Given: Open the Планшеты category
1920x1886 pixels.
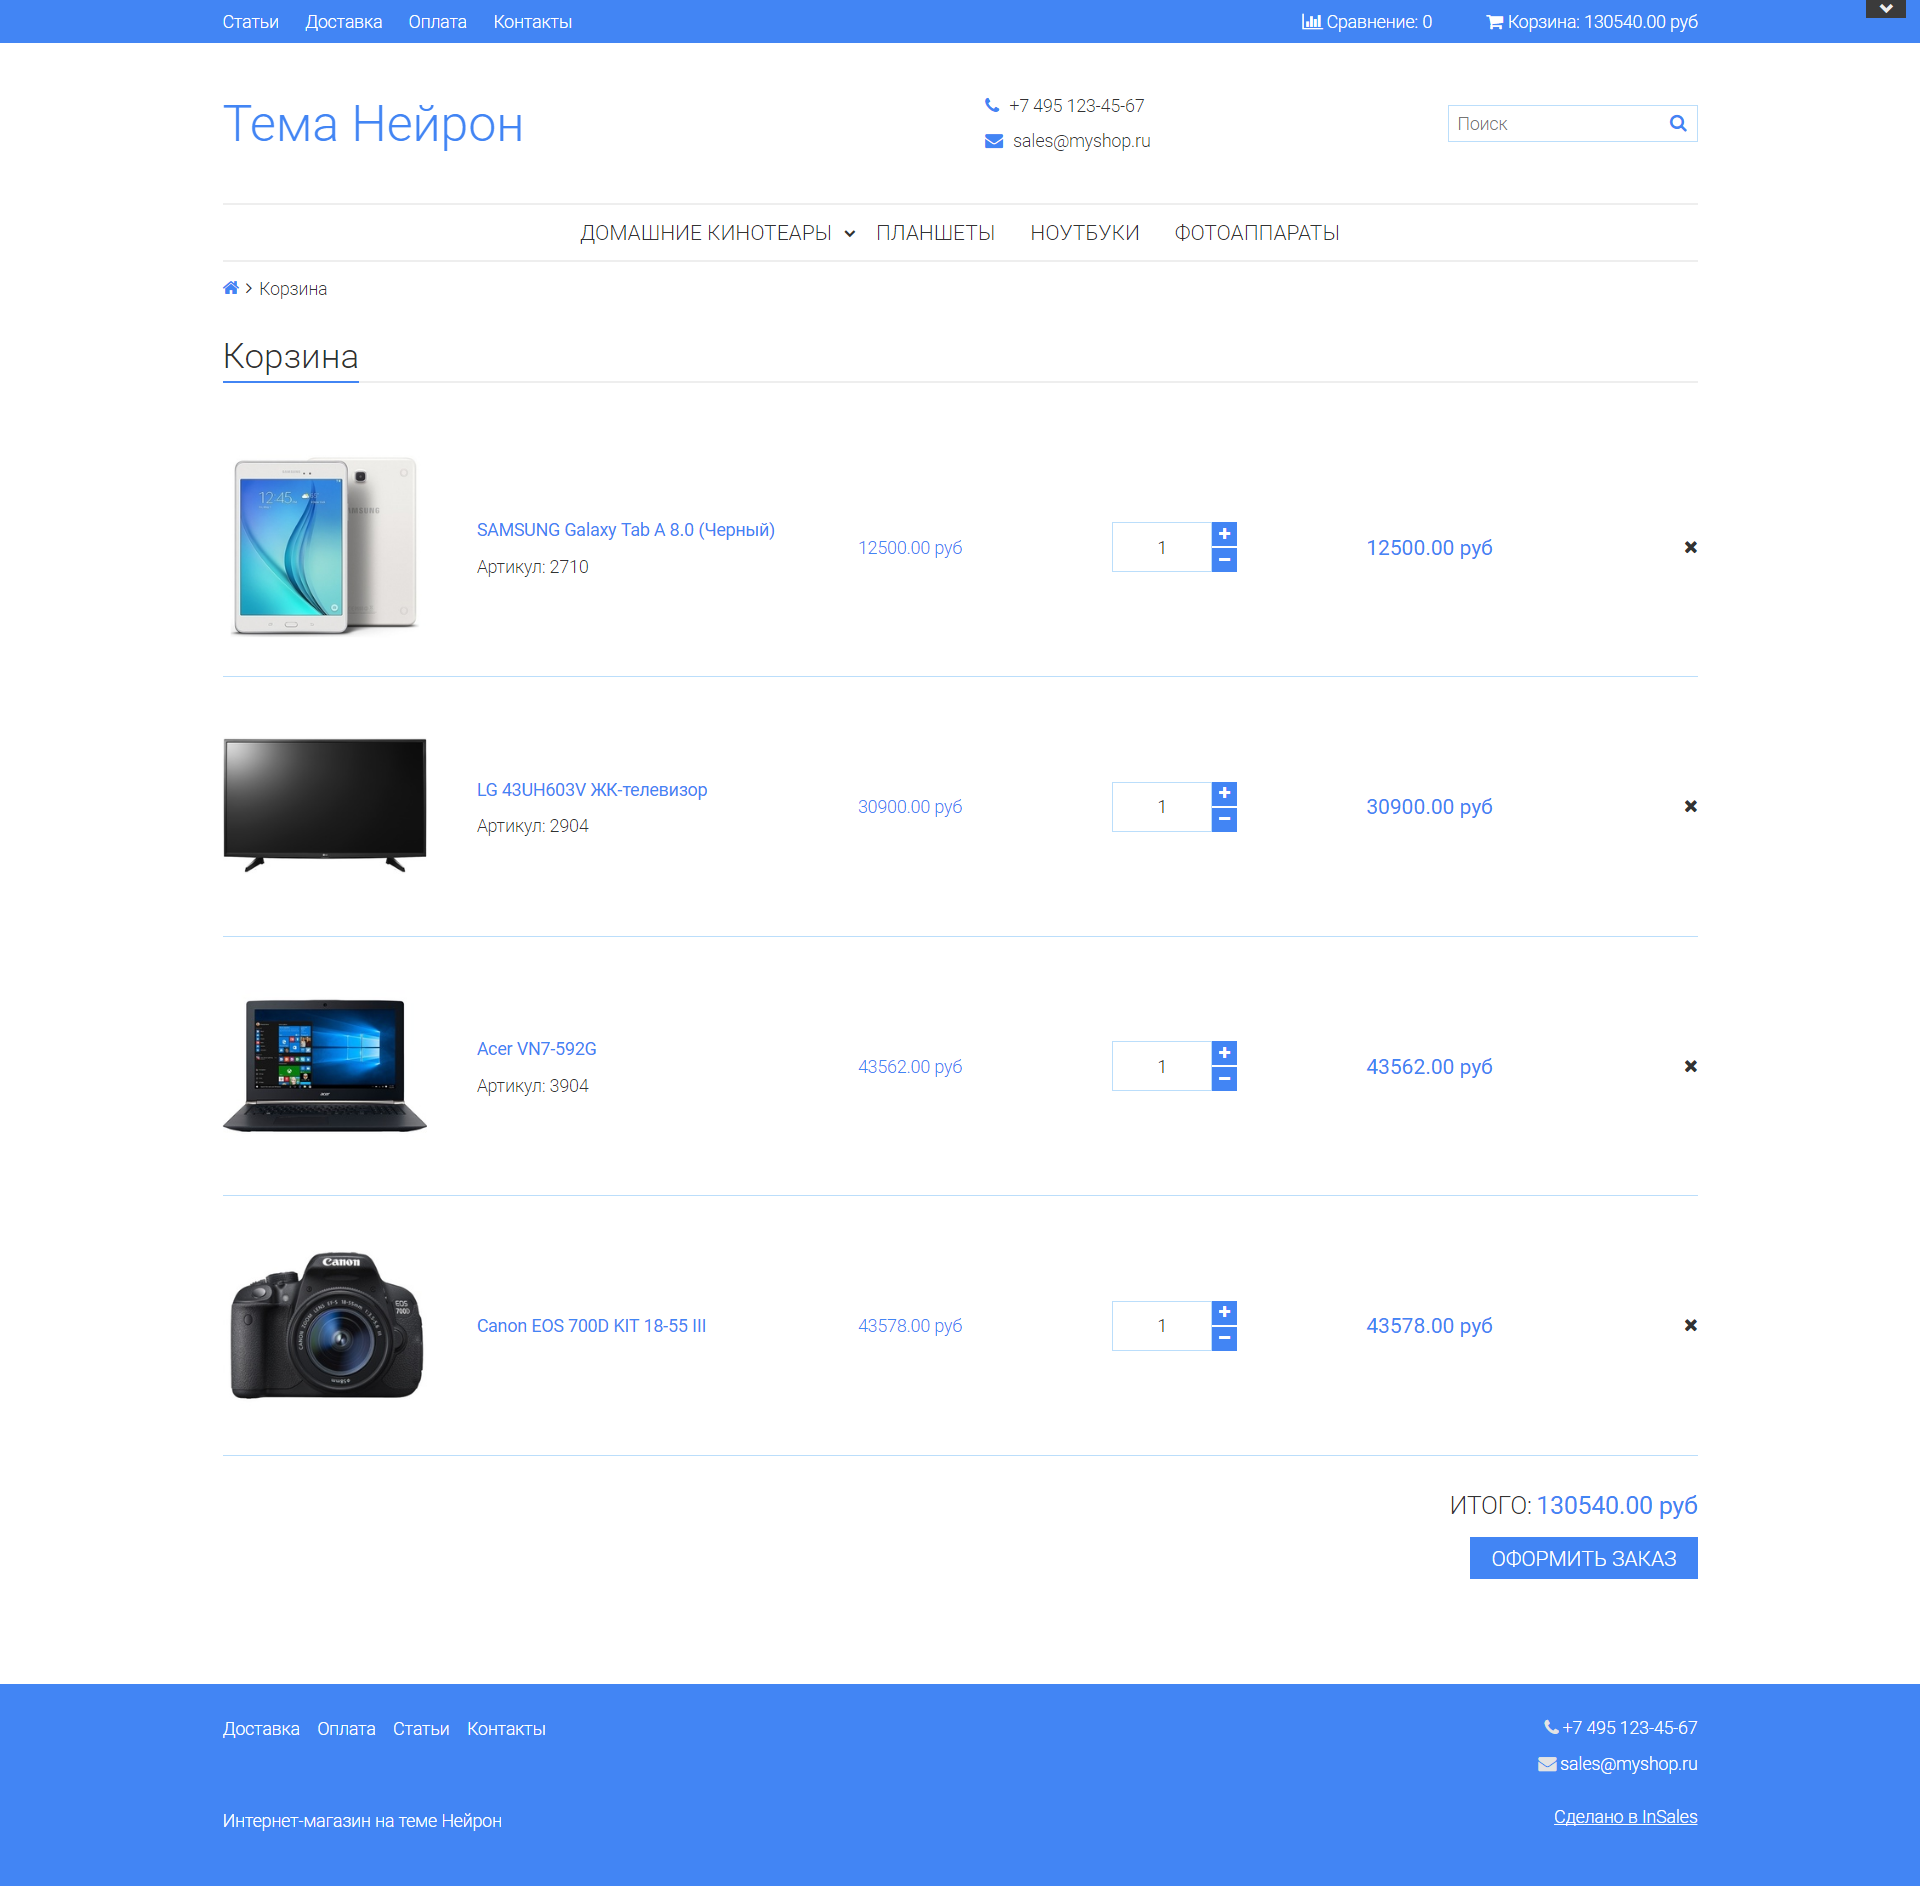Looking at the screenshot, I should (935, 233).
